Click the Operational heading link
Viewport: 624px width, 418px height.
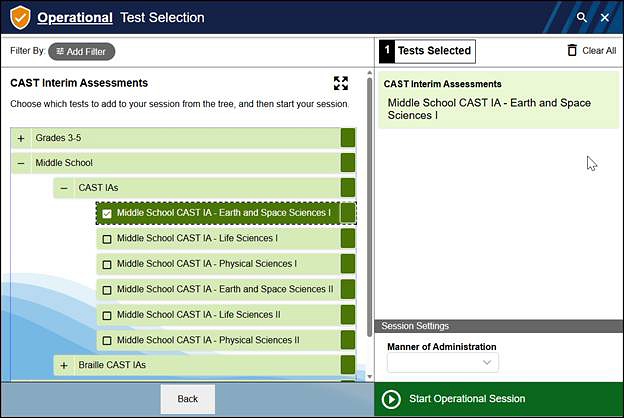pyautogui.click(x=75, y=18)
